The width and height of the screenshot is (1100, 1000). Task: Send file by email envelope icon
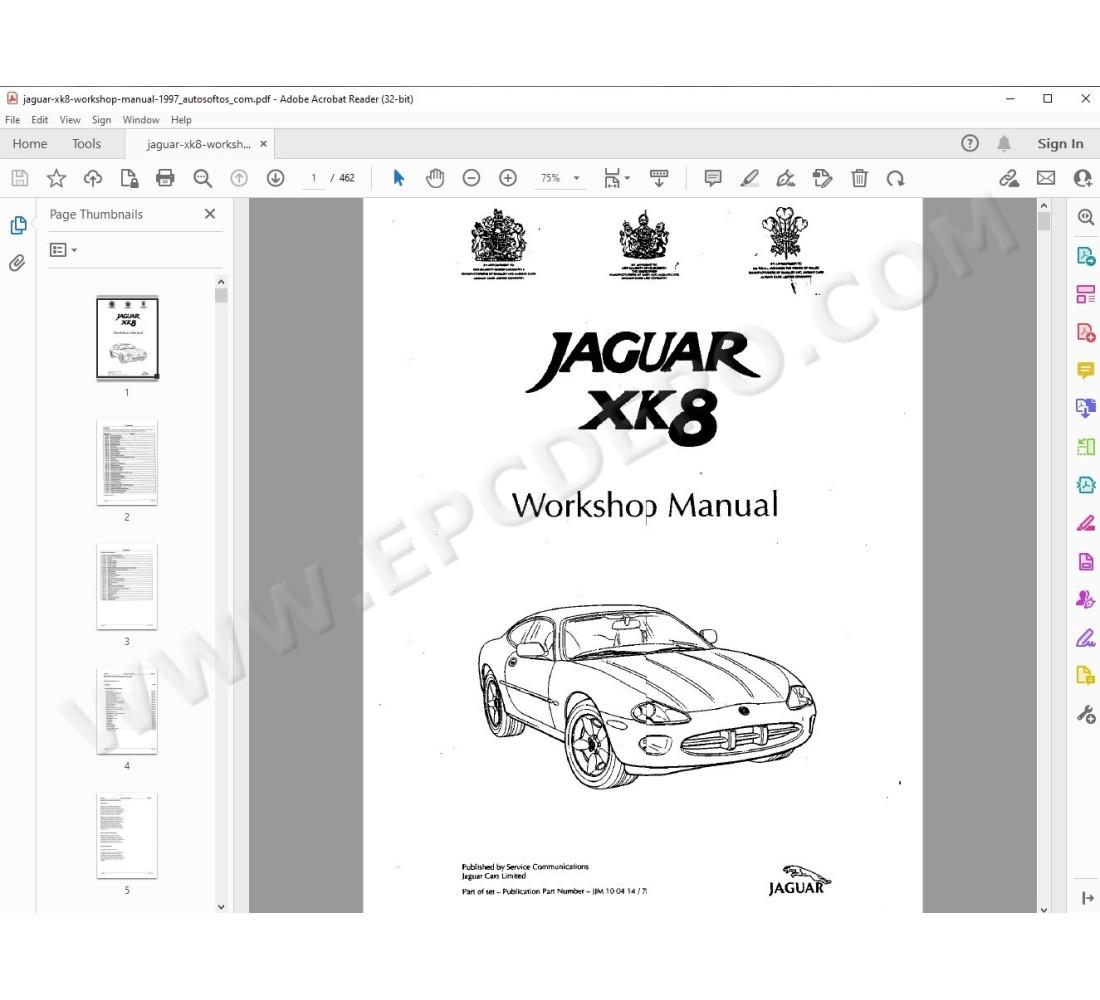1046,178
